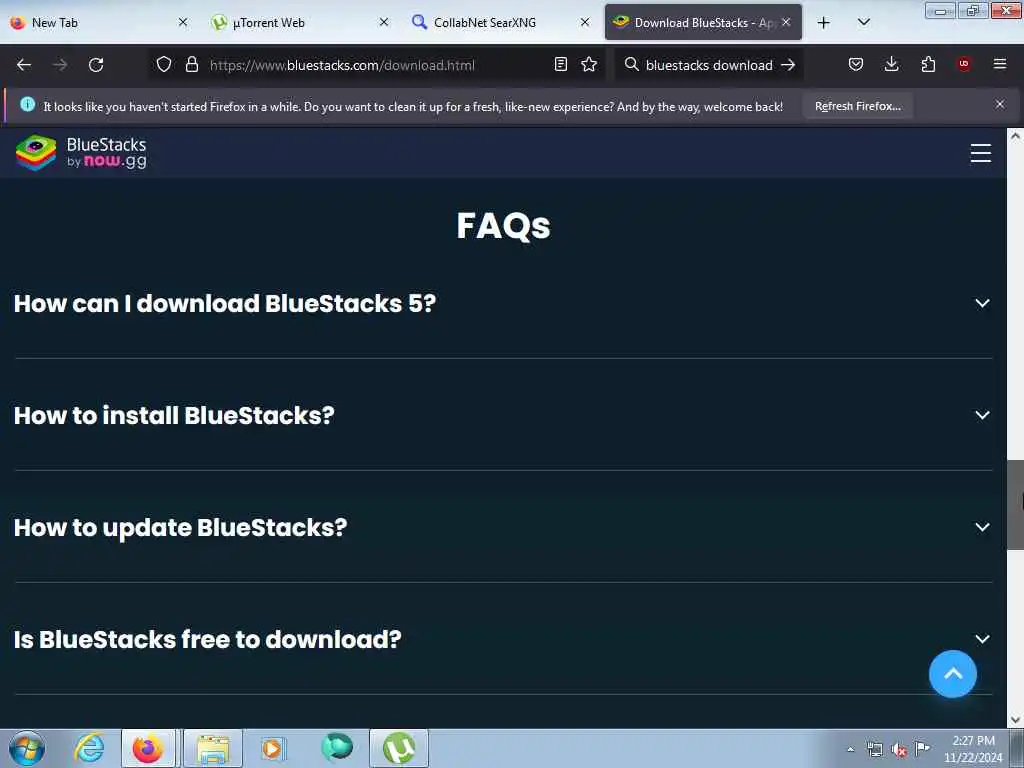Go back to the previous page
Image resolution: width=1024 pixels, height=768 pixels.
pos(24,65)
